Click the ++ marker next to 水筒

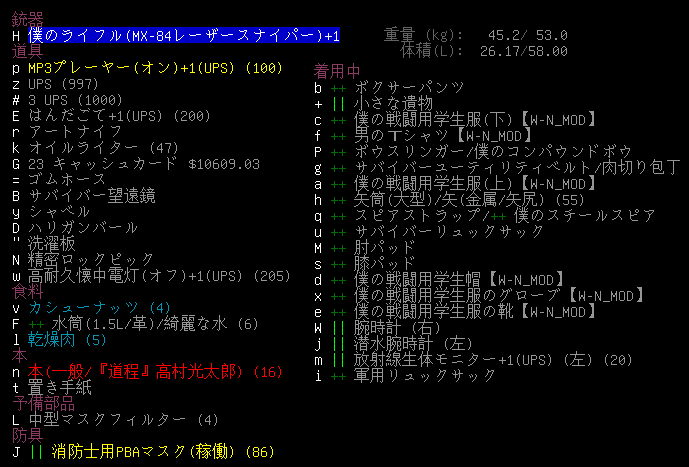[36, 324]
